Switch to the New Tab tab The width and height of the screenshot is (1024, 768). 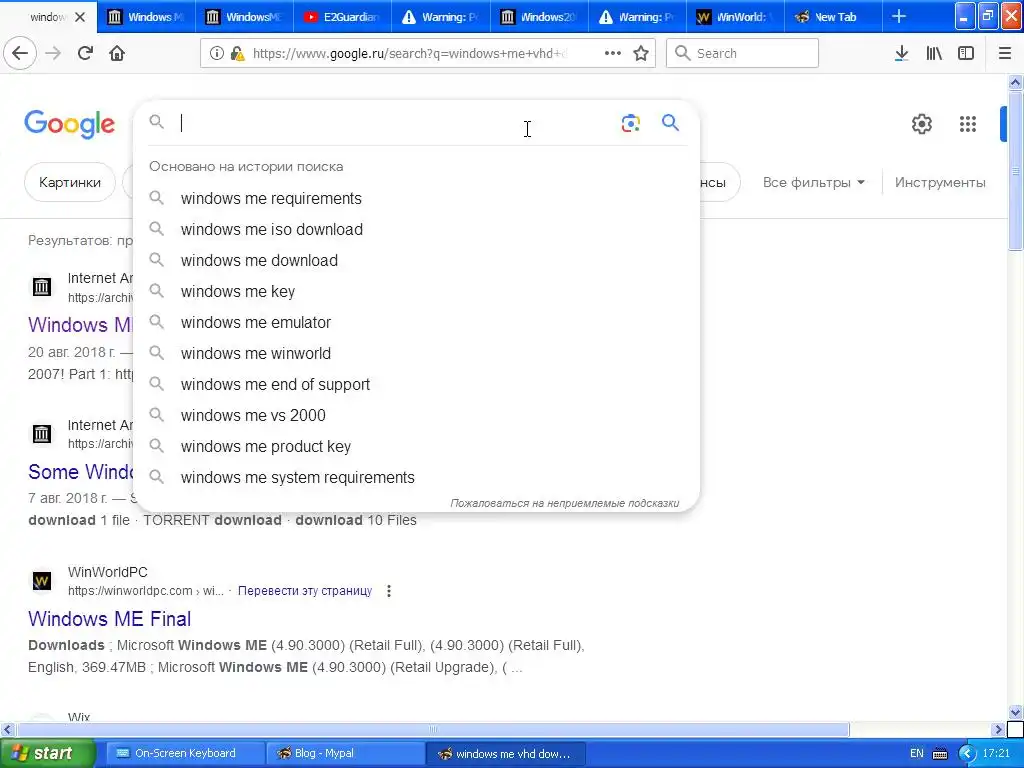(x=833, y=17)
